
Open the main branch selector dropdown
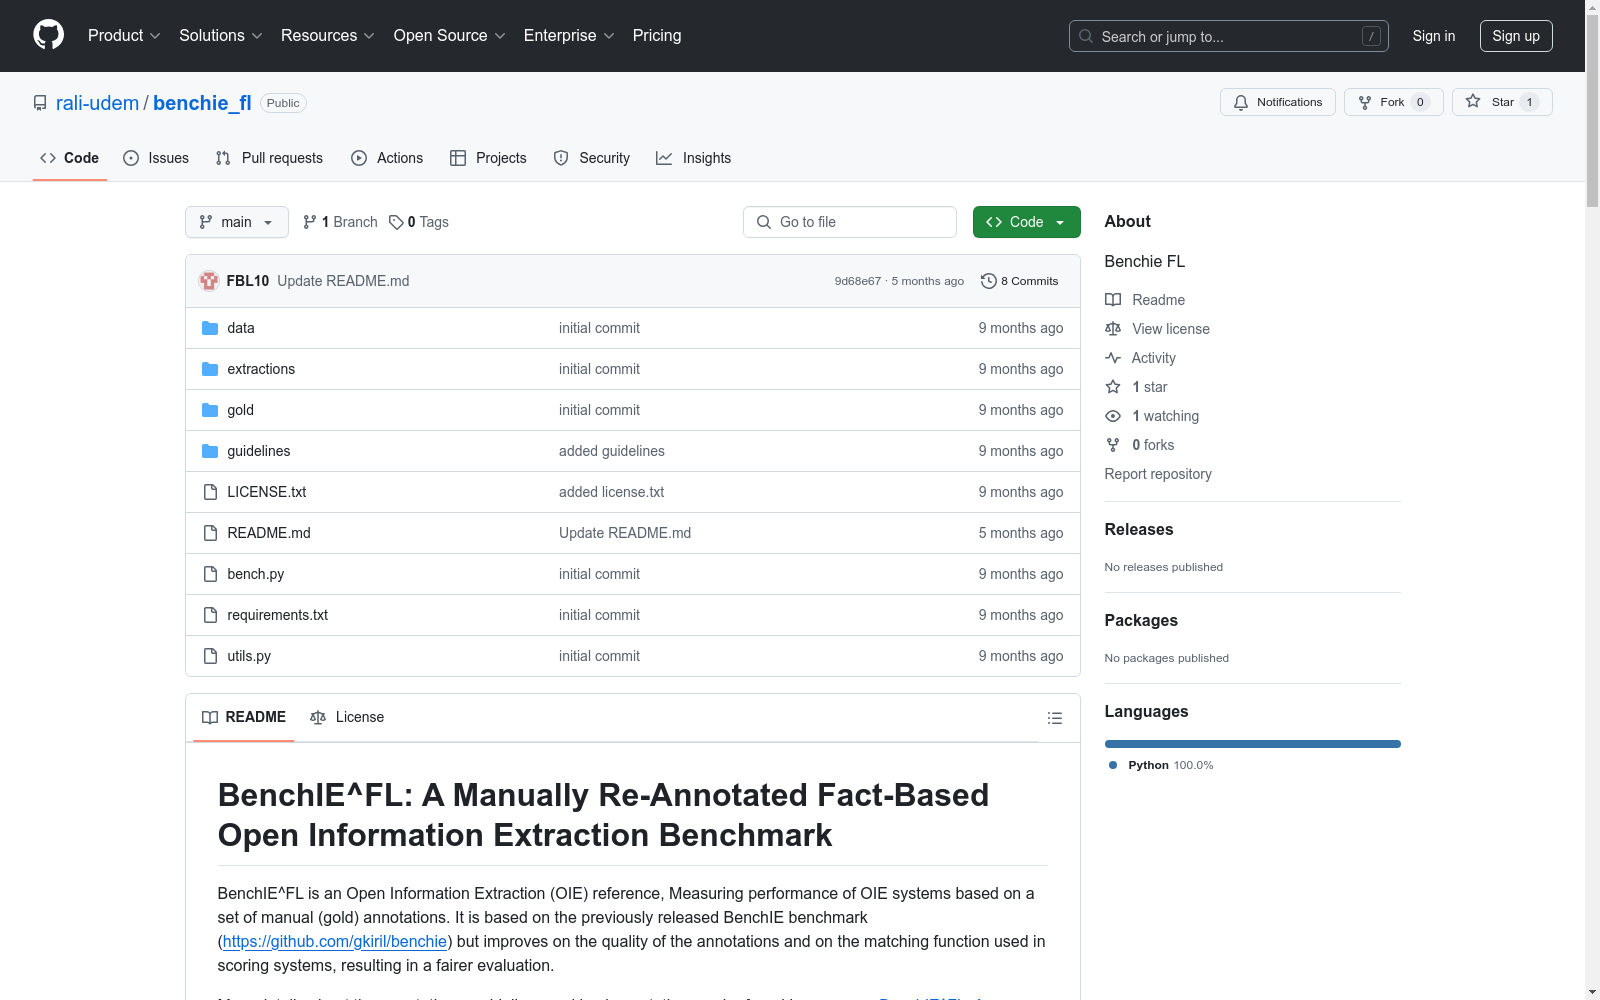pos(237,222)
